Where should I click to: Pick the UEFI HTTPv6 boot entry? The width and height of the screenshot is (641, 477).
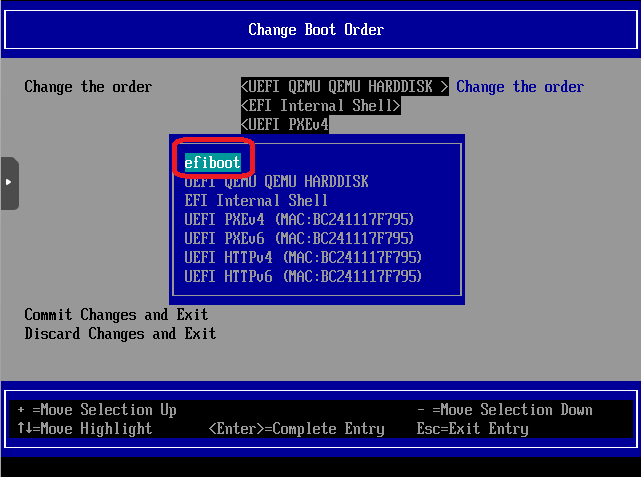303,276
